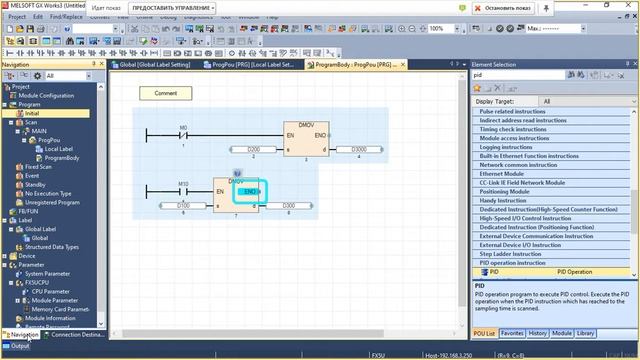The width and height of the screenshot is (640, 360).
Task: Click the Zoom Out magnifier icon
Action: tap(412, 29)
